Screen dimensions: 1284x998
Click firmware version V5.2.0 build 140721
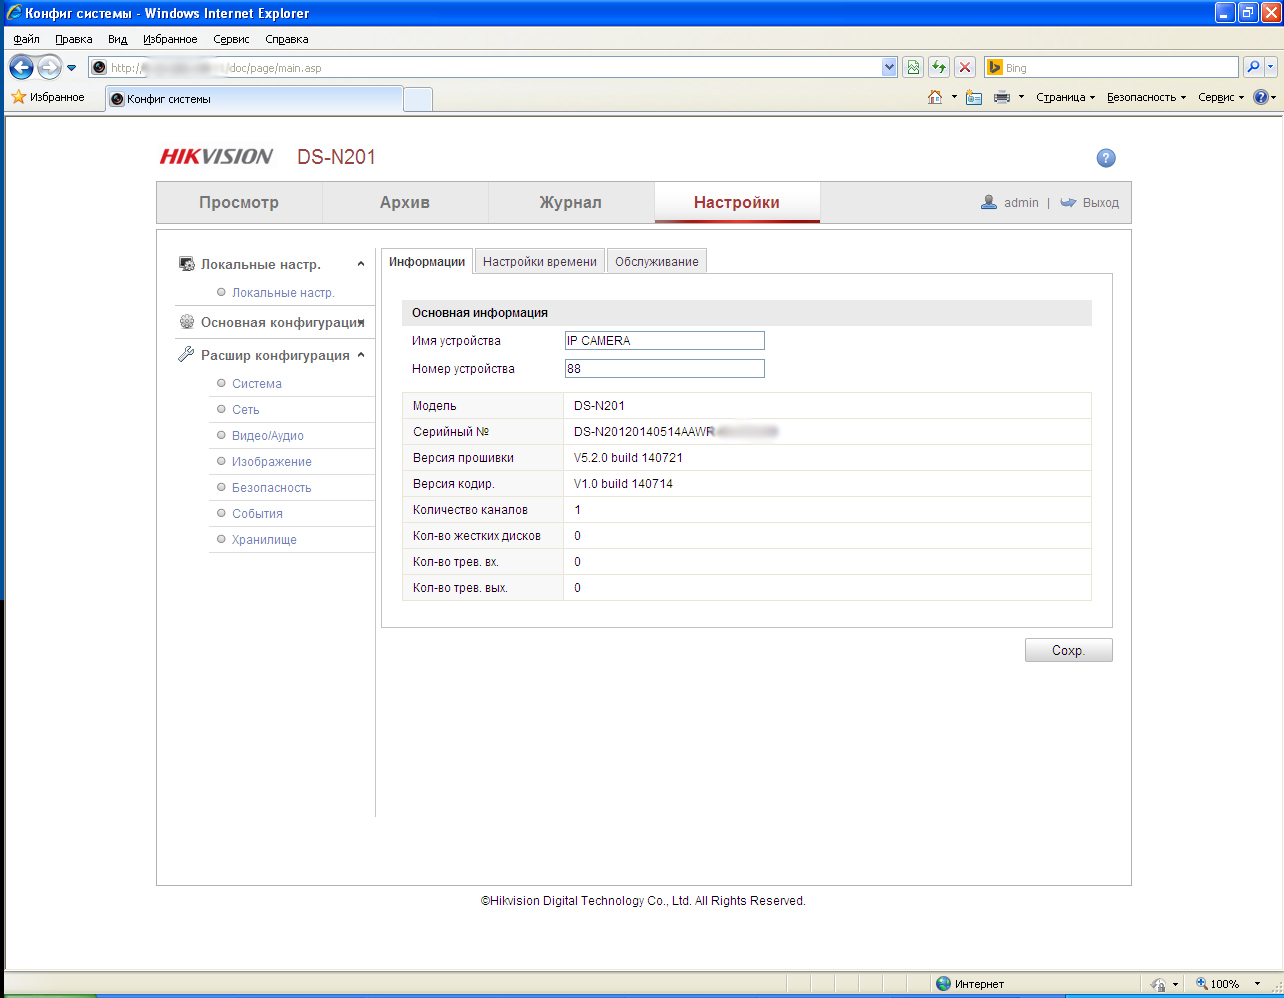tap(628, 458)
